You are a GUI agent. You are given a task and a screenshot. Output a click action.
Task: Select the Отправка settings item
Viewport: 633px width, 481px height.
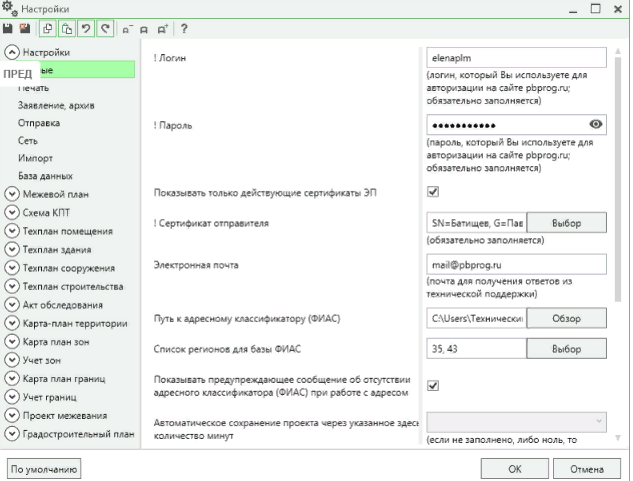39,123
